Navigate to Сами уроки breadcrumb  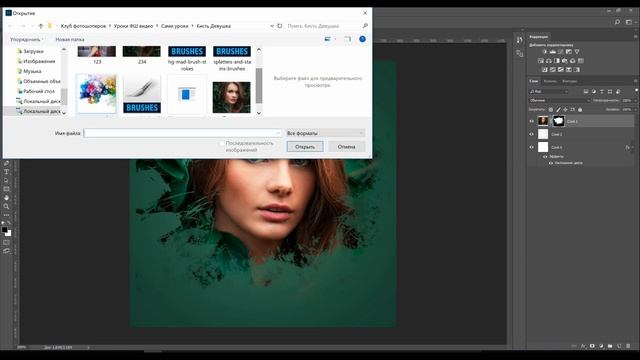[174, 26]
